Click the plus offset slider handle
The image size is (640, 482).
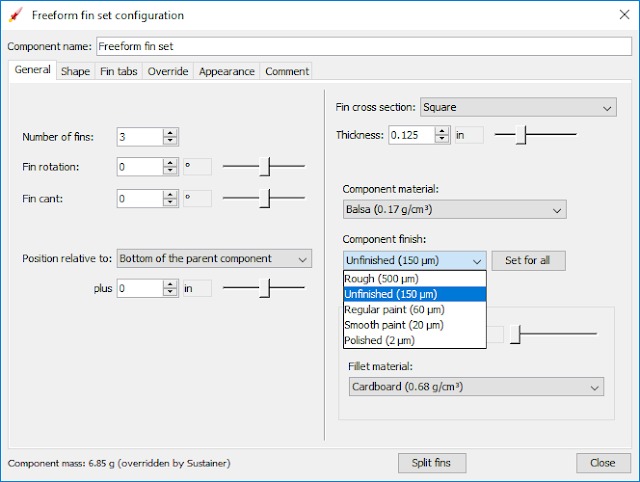click(x=265, y=288)
